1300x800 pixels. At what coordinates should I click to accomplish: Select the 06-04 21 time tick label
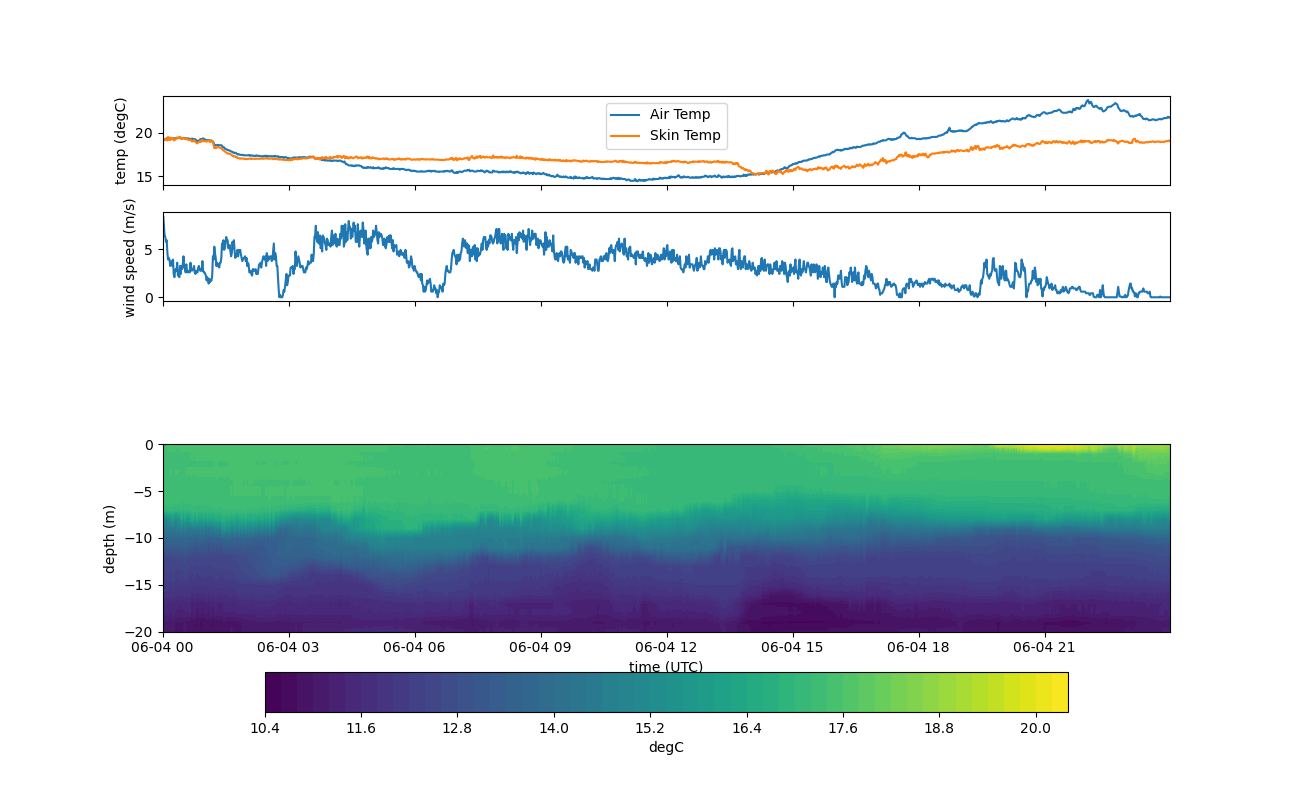click(x=1045, y=648)
